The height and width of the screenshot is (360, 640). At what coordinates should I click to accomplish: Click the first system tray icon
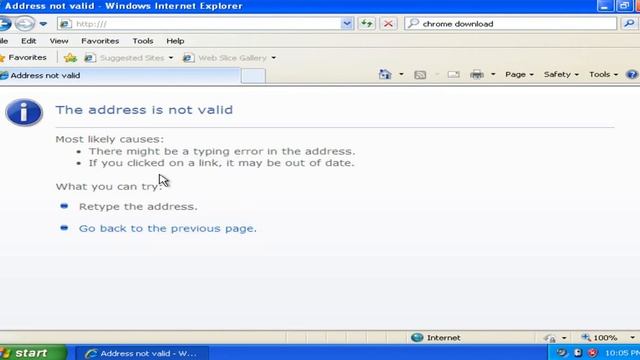[x=562, y=353]
